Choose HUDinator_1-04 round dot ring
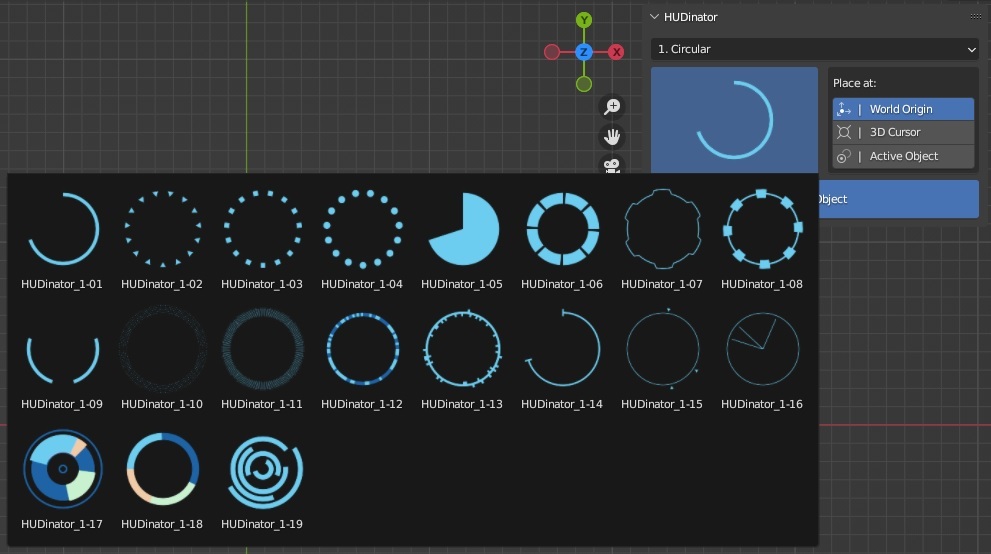991x554 pixels. [x=362, y=229]
